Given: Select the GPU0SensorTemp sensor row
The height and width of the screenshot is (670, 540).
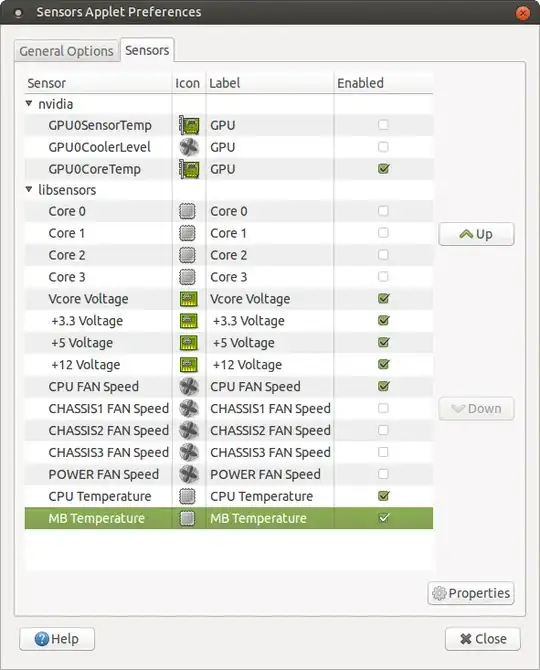Looking at the screenshot, I should point(229,125).
